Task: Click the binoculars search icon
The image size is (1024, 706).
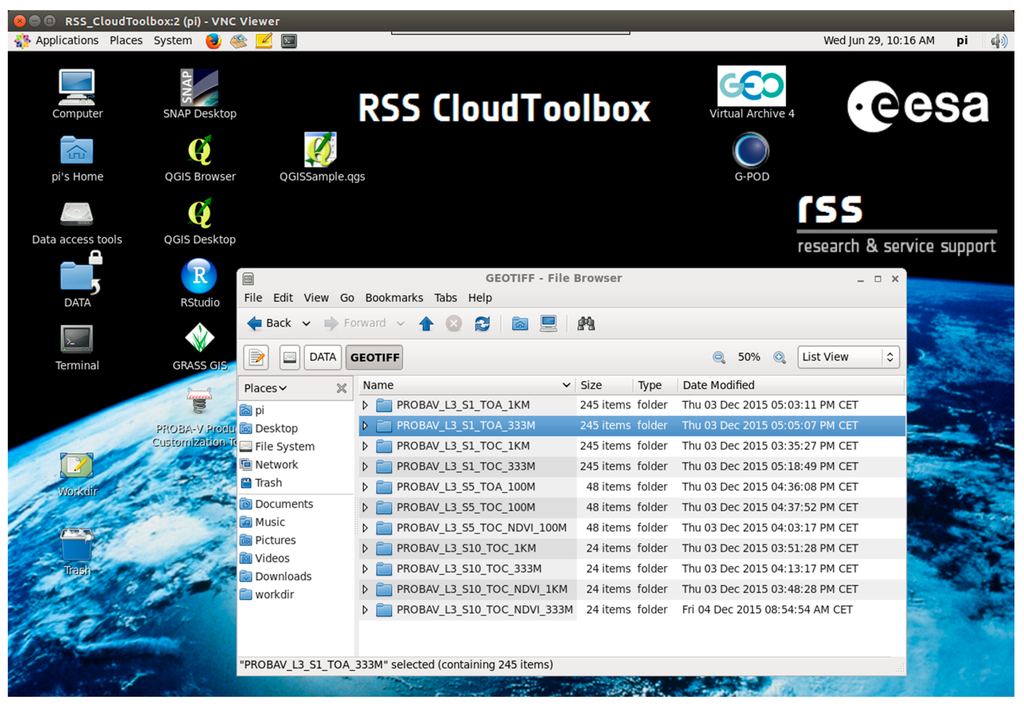Action: click(x=586, y=323)
